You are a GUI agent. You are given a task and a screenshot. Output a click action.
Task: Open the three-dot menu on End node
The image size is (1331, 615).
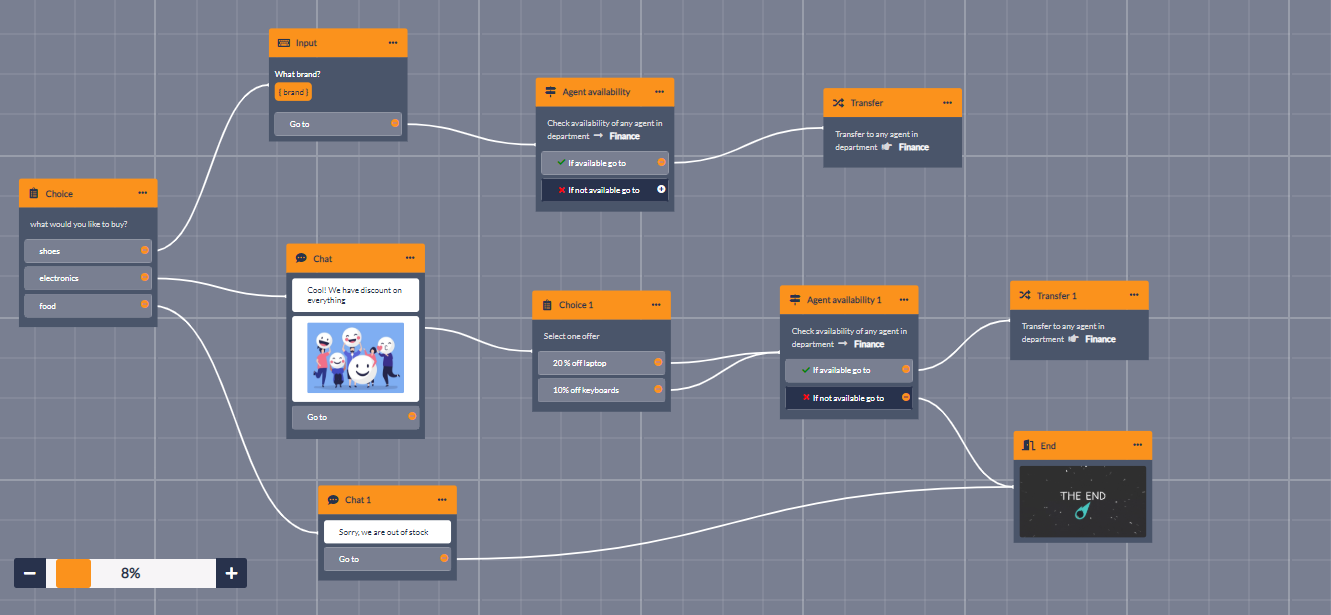pyautogui.click(x=1137, y=446)
